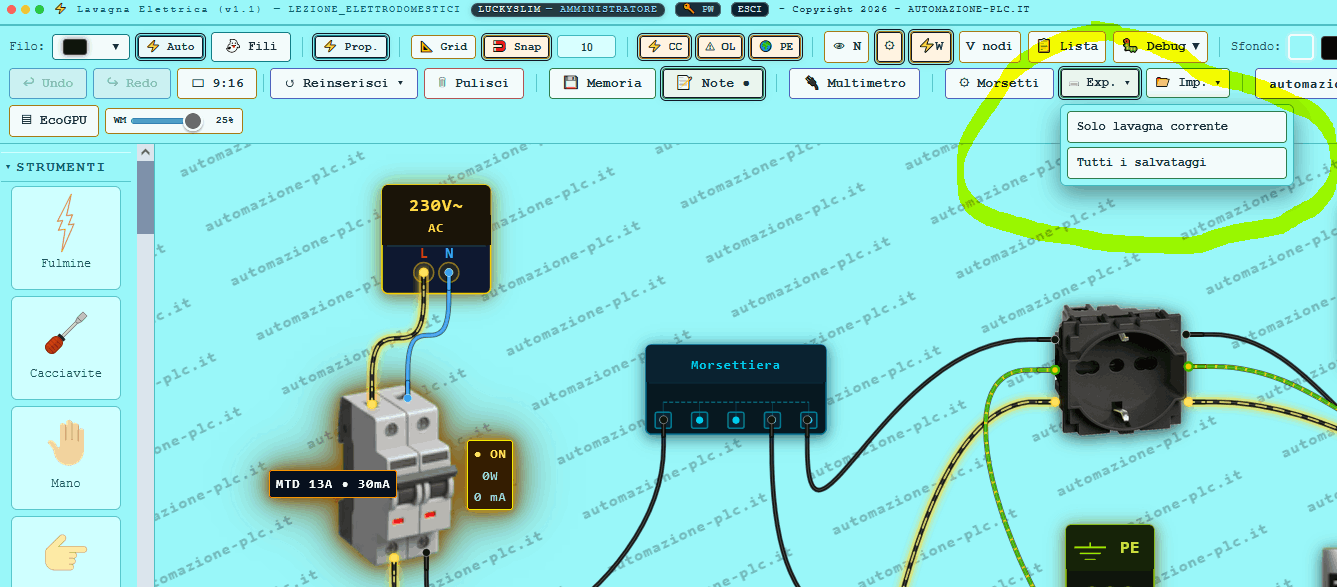Screen dimensions: 1337x587
Task: Open the Filo wire color dropdown
Action: click(91, 47)
